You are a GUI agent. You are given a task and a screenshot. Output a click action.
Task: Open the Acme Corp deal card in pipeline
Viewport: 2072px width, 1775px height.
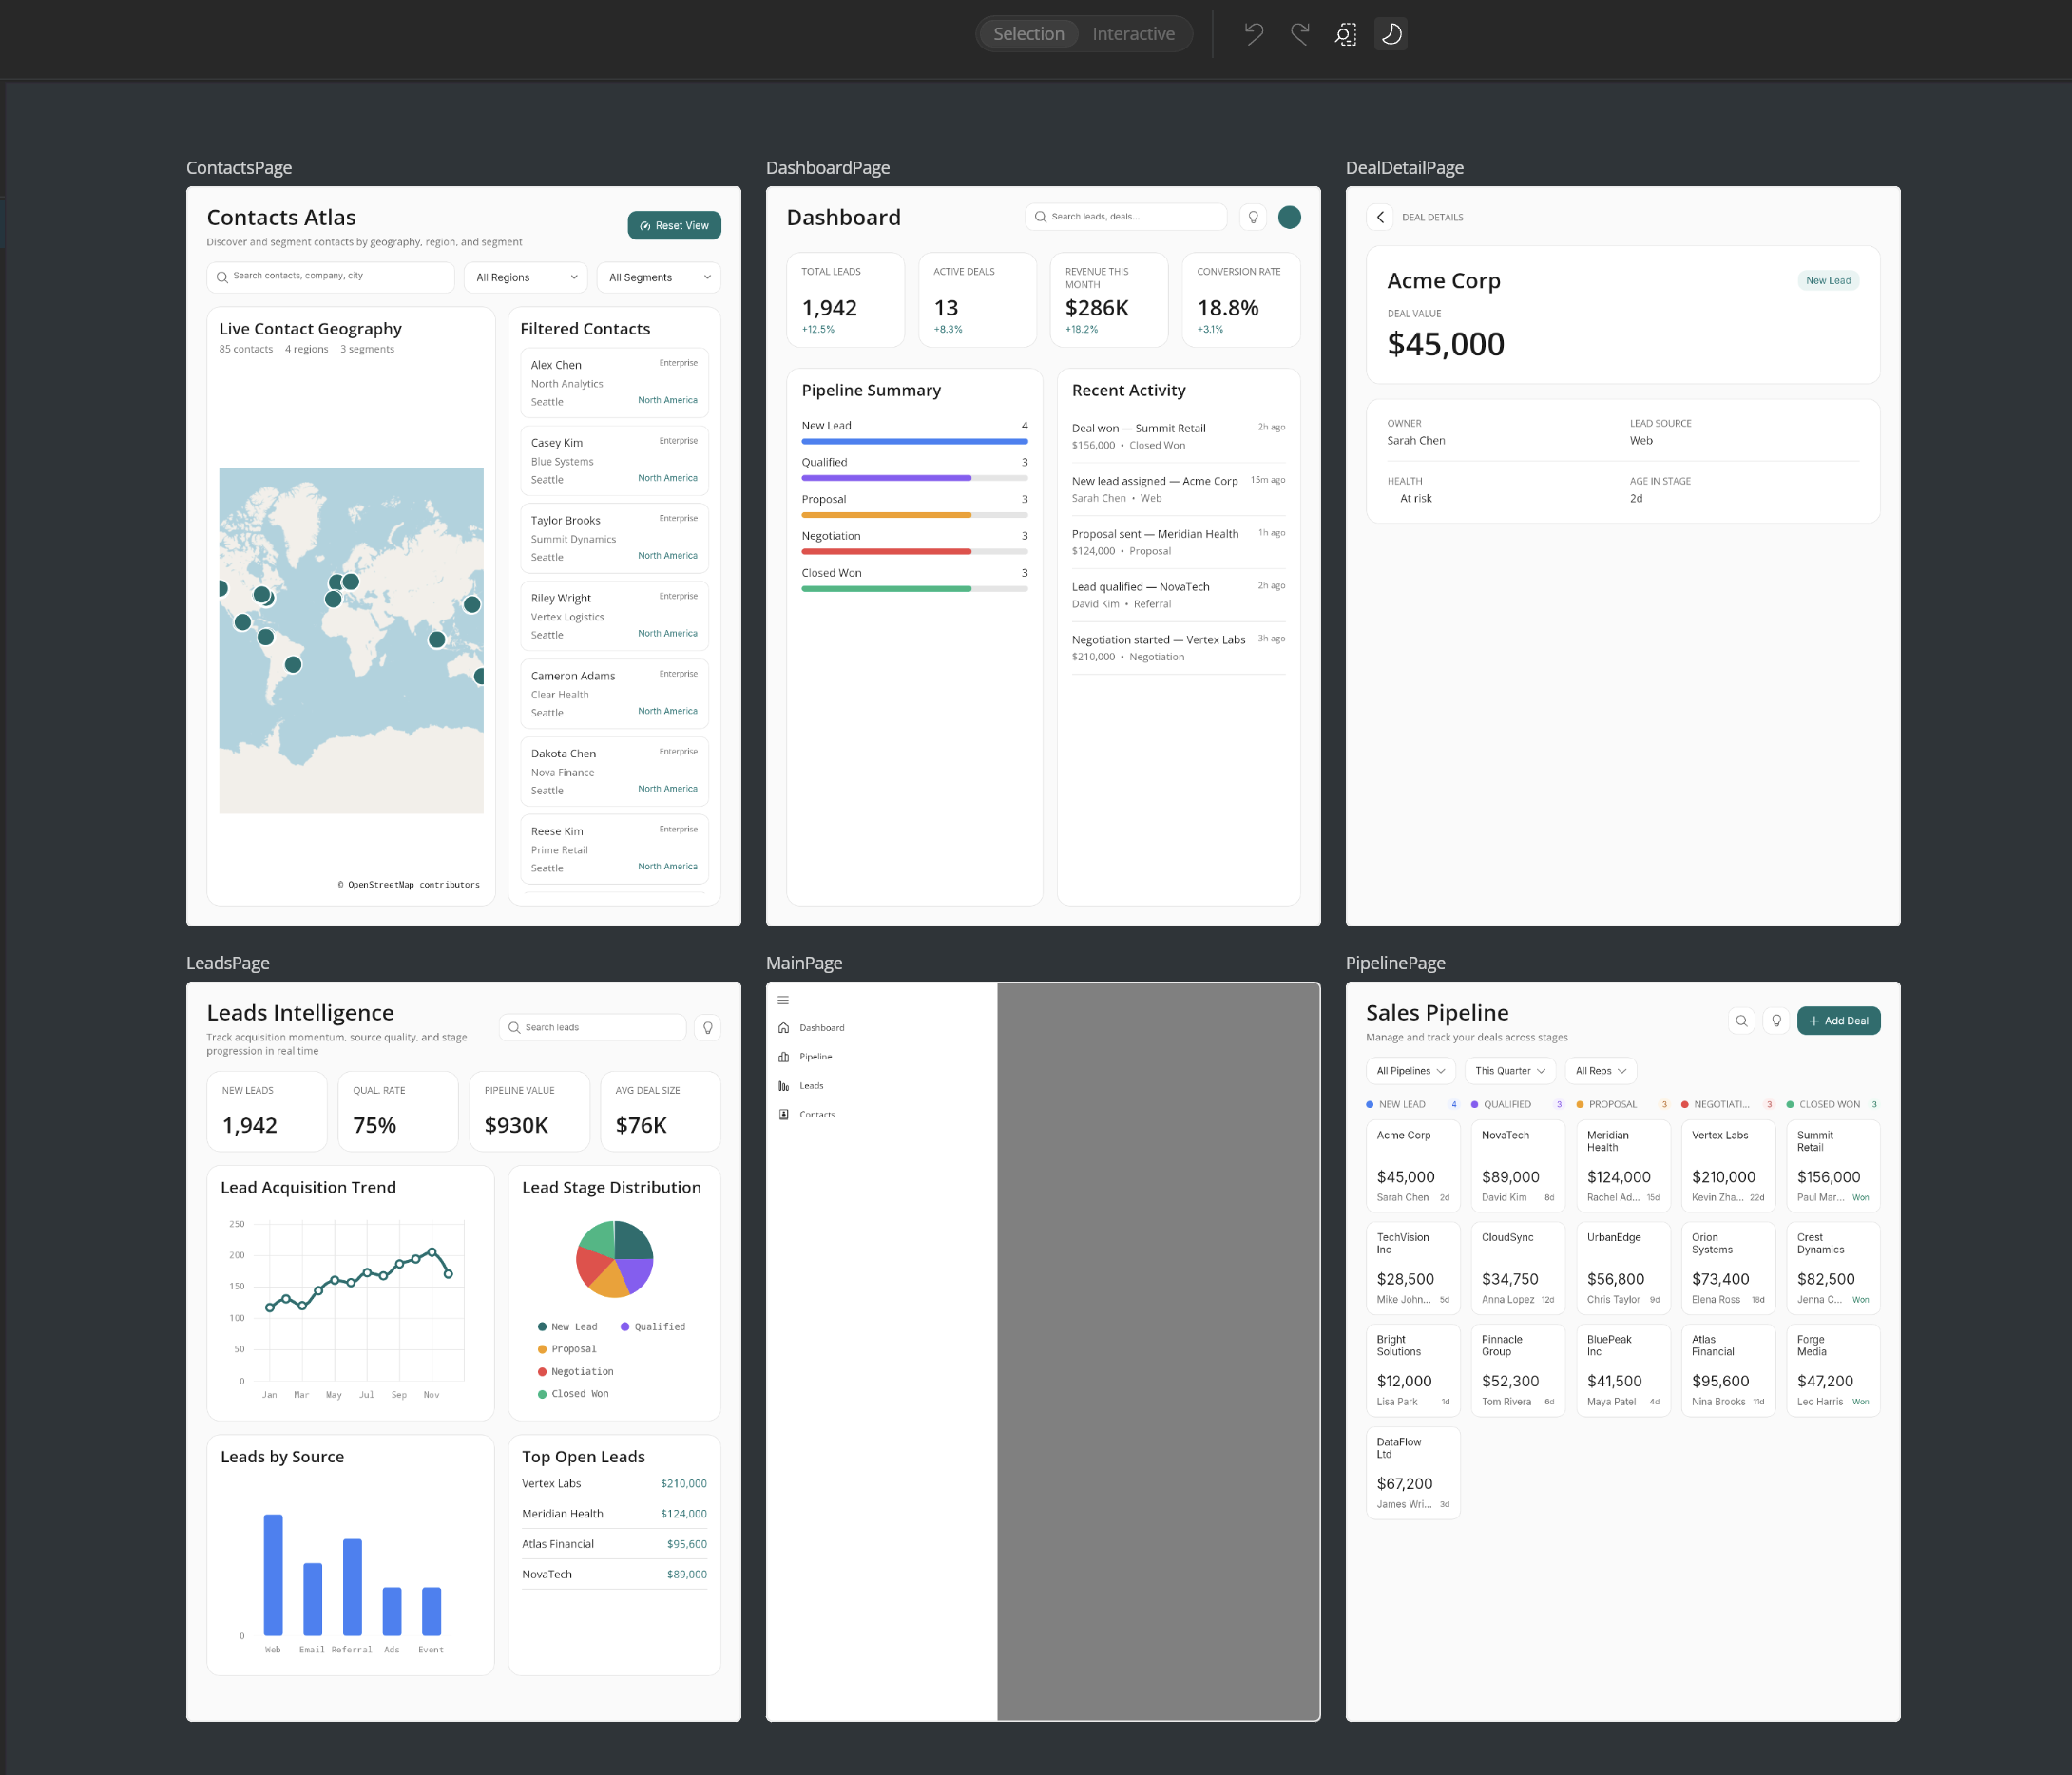1413,1165
